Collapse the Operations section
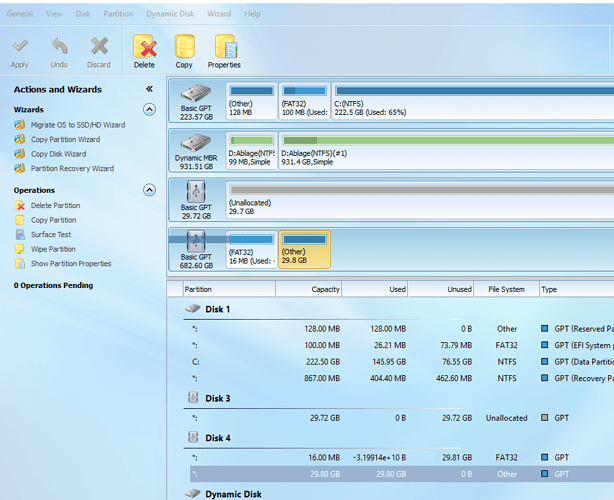Screen dimensions: 614x500 (x=149, y=190)
